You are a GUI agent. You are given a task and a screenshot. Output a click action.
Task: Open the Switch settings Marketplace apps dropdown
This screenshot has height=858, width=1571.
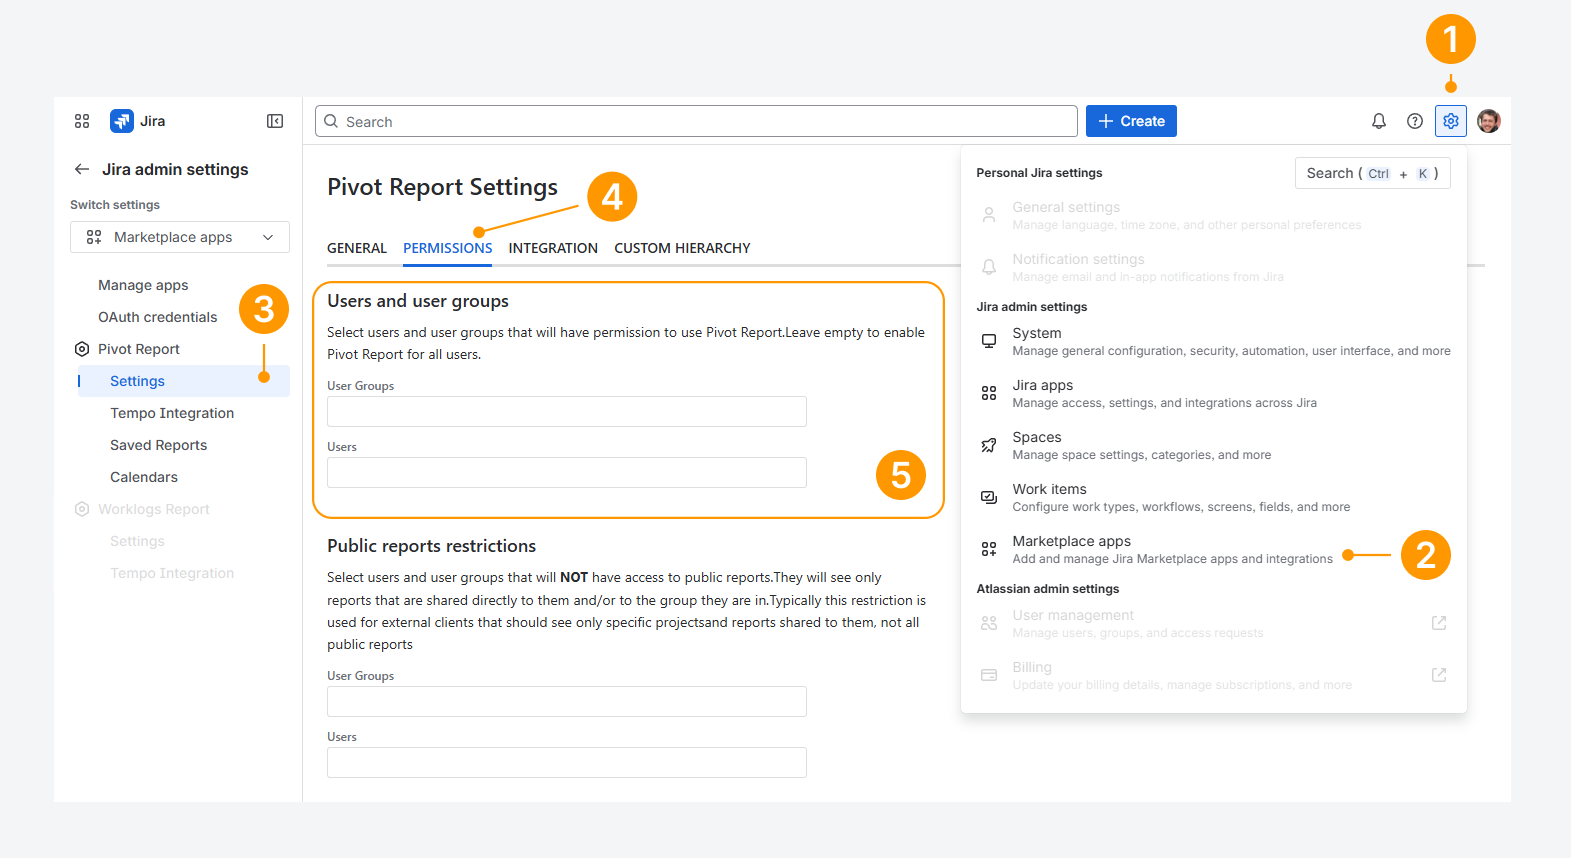point(180,237)
